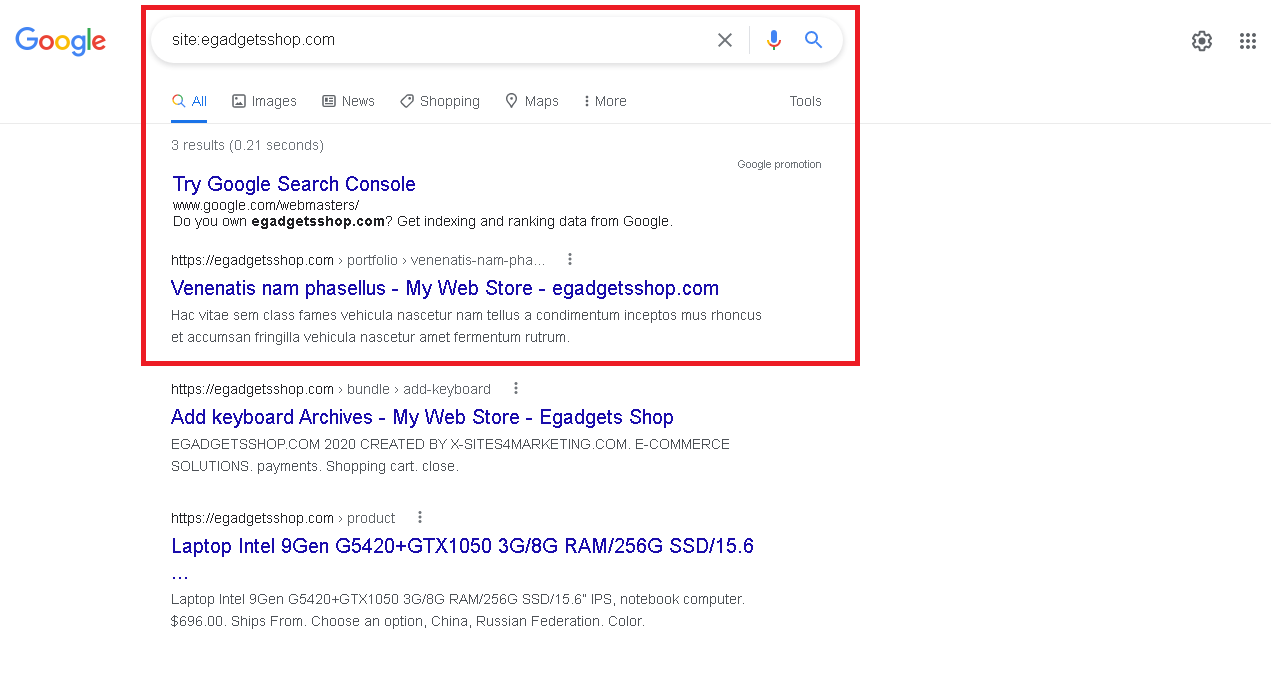Viewport: 1271px width, 679px height.
Task: Switch to the News tab
Action: 348,101
